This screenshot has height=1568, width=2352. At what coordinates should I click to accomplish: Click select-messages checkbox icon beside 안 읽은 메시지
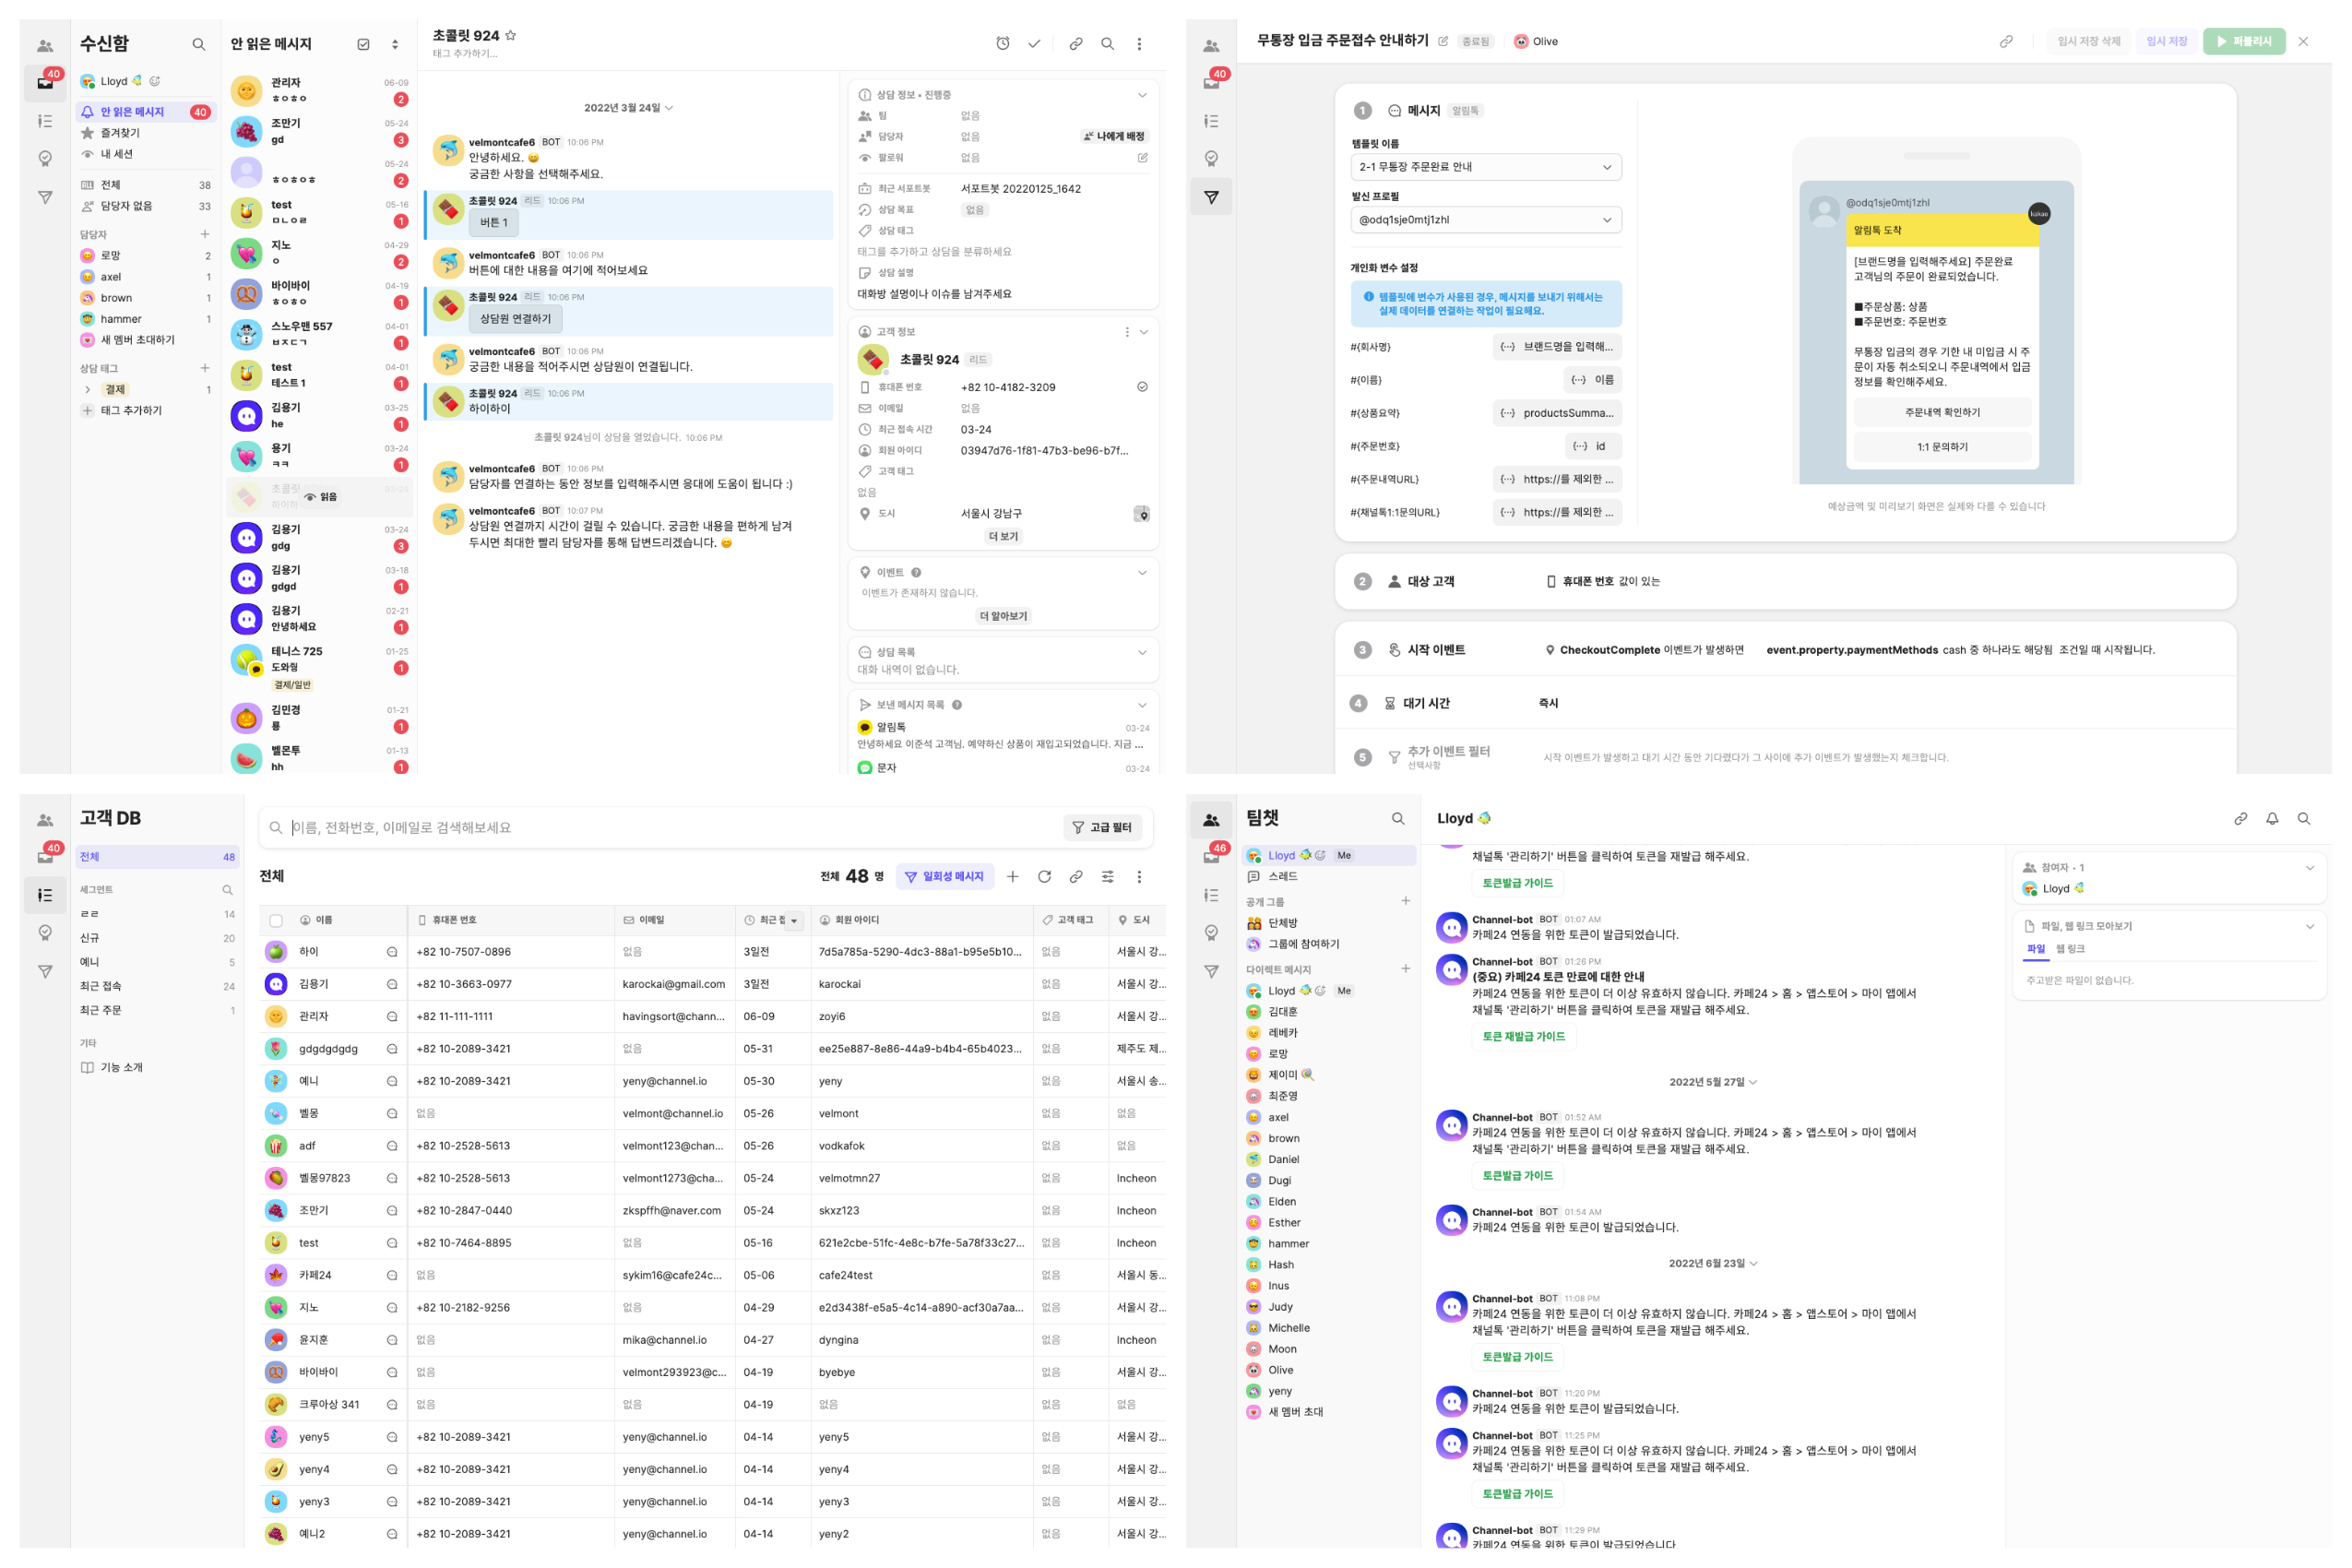(x=363, y=44)
